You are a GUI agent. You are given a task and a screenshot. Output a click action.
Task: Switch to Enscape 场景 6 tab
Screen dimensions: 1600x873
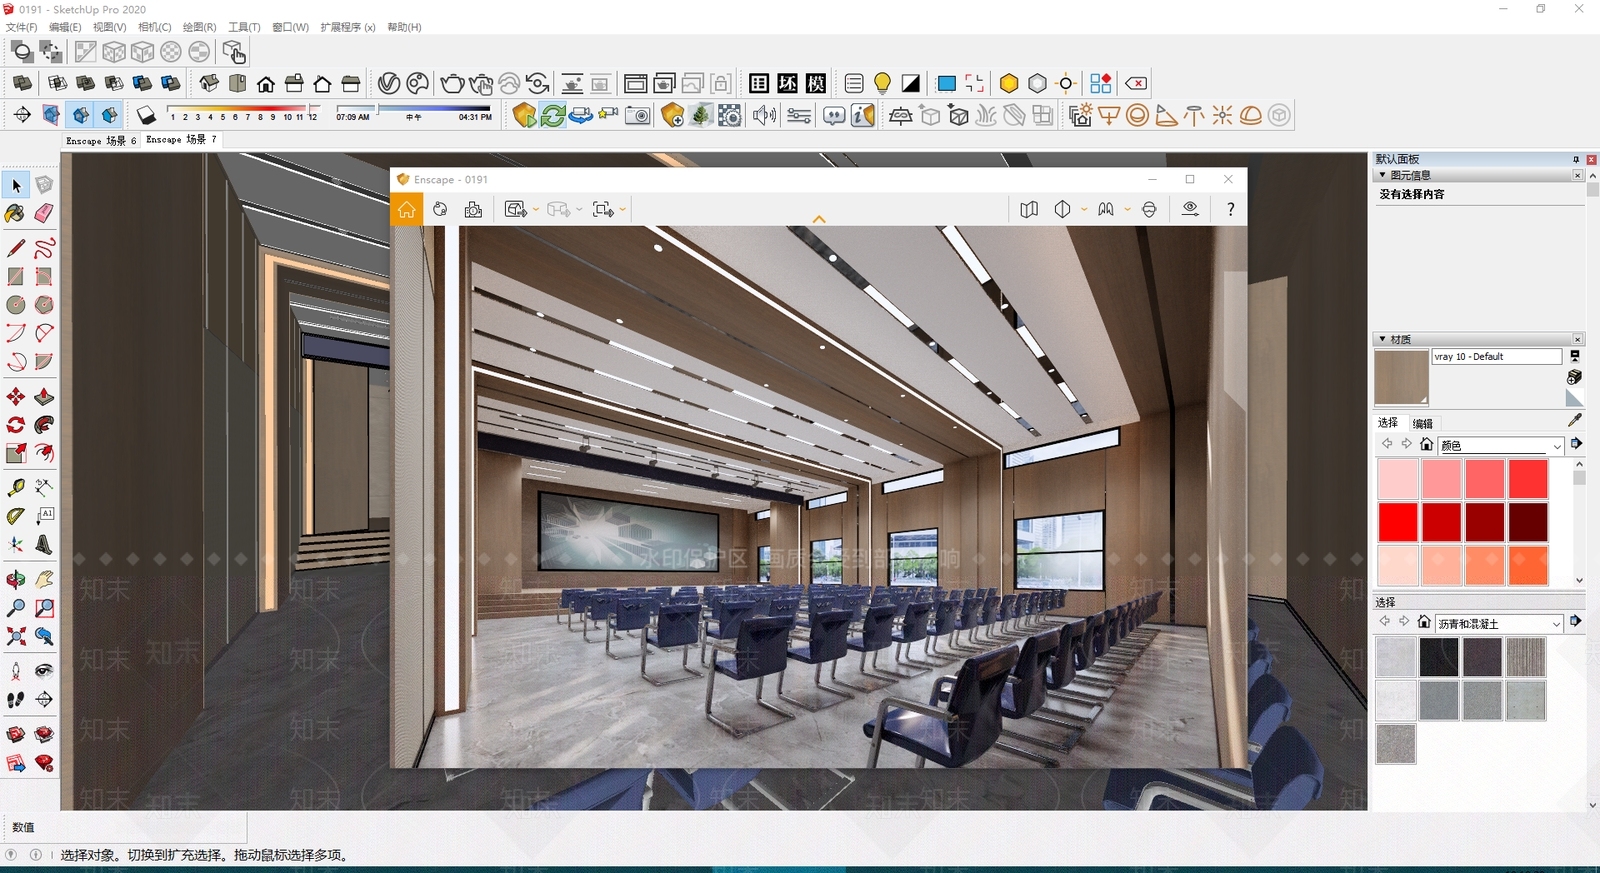point(101,141)
